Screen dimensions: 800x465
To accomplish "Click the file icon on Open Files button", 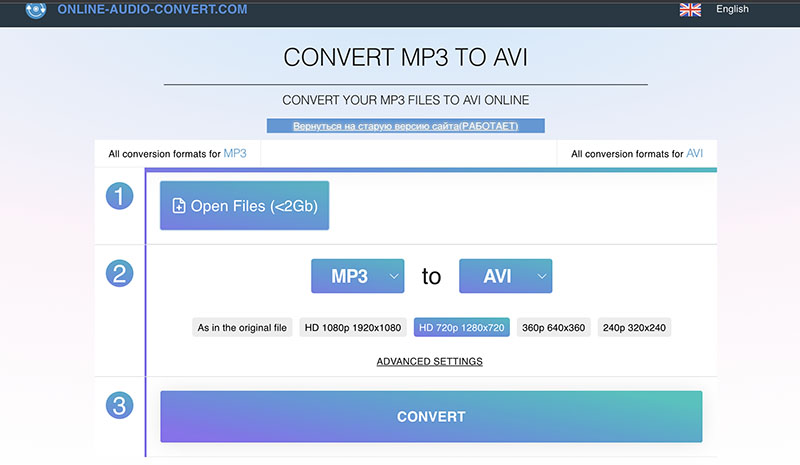I will coord(179,206).
